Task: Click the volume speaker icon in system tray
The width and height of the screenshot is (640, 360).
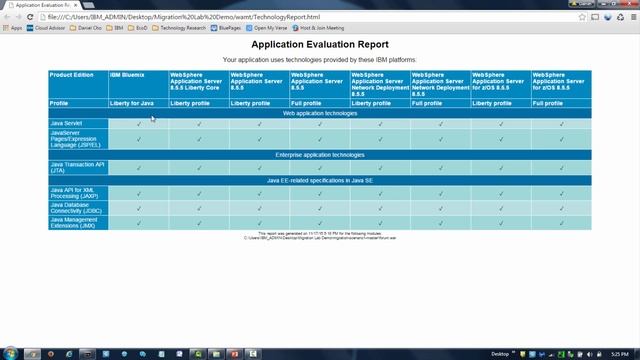Action: (x=589, y=354)
